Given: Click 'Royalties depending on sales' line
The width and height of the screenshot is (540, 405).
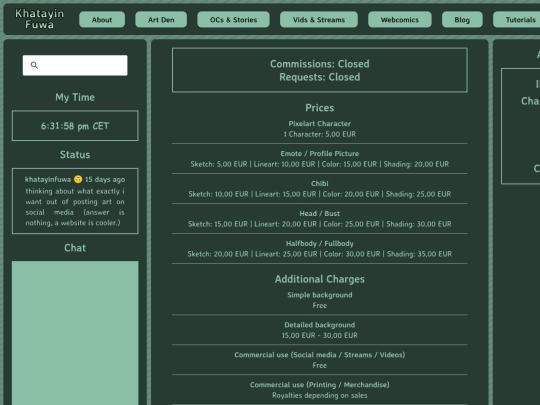Looking at the screenshot, I should (320, 395).
